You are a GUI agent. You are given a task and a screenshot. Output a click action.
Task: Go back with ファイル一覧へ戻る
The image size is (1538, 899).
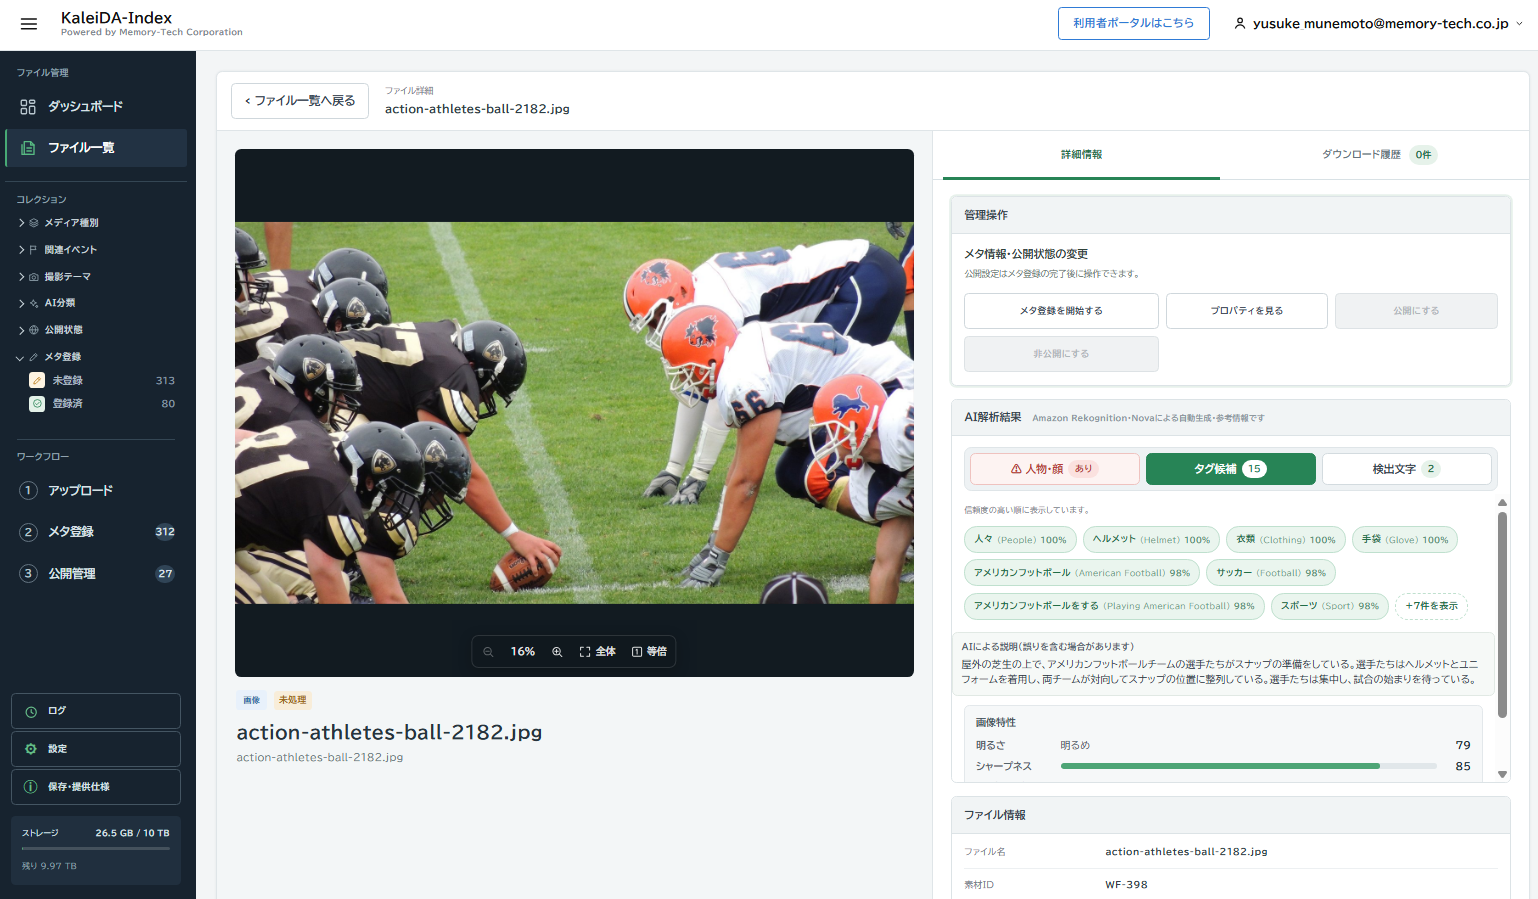[300, 101]
